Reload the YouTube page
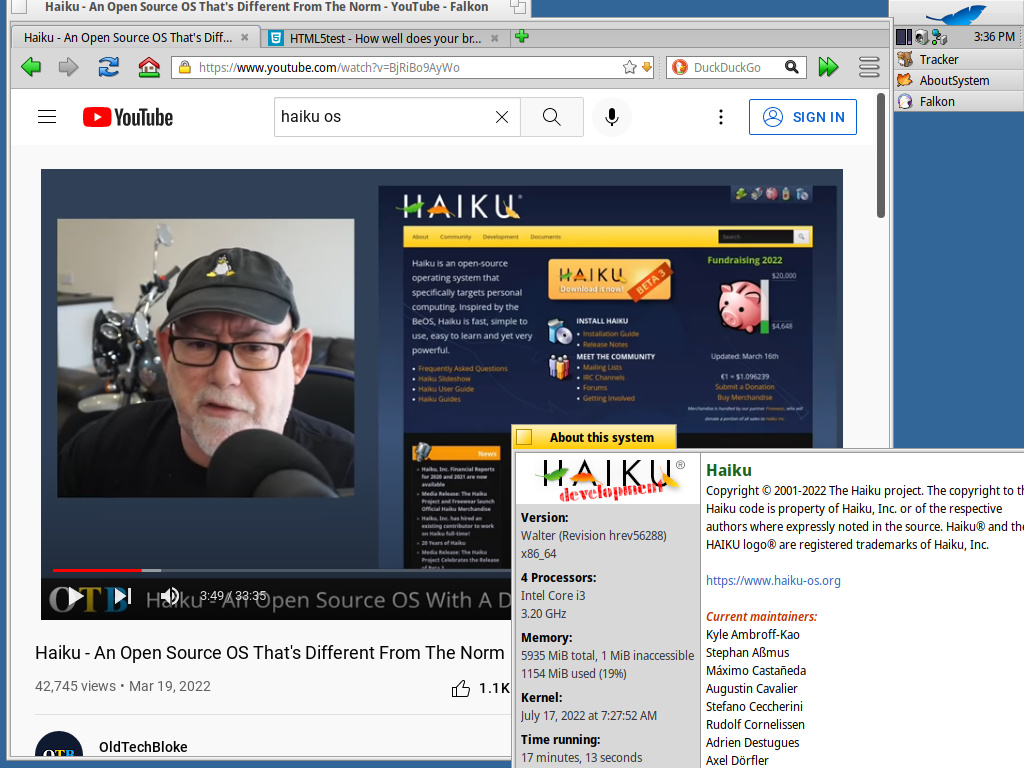 click(x=108, y=67)
